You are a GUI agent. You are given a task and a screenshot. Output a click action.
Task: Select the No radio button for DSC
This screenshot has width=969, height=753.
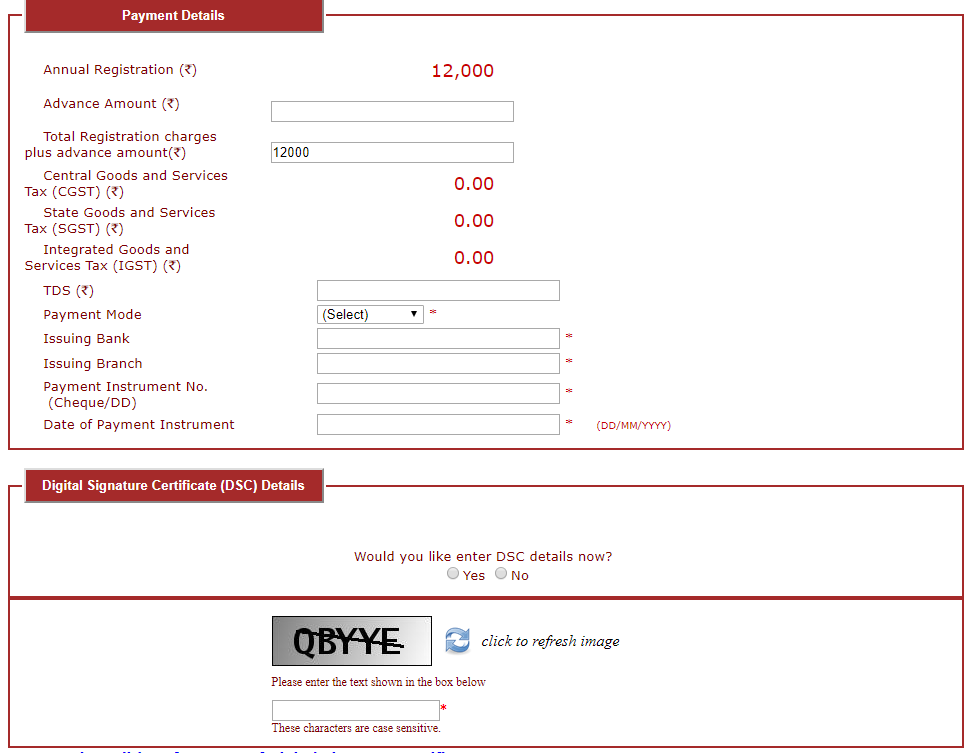tap(501, 574)
